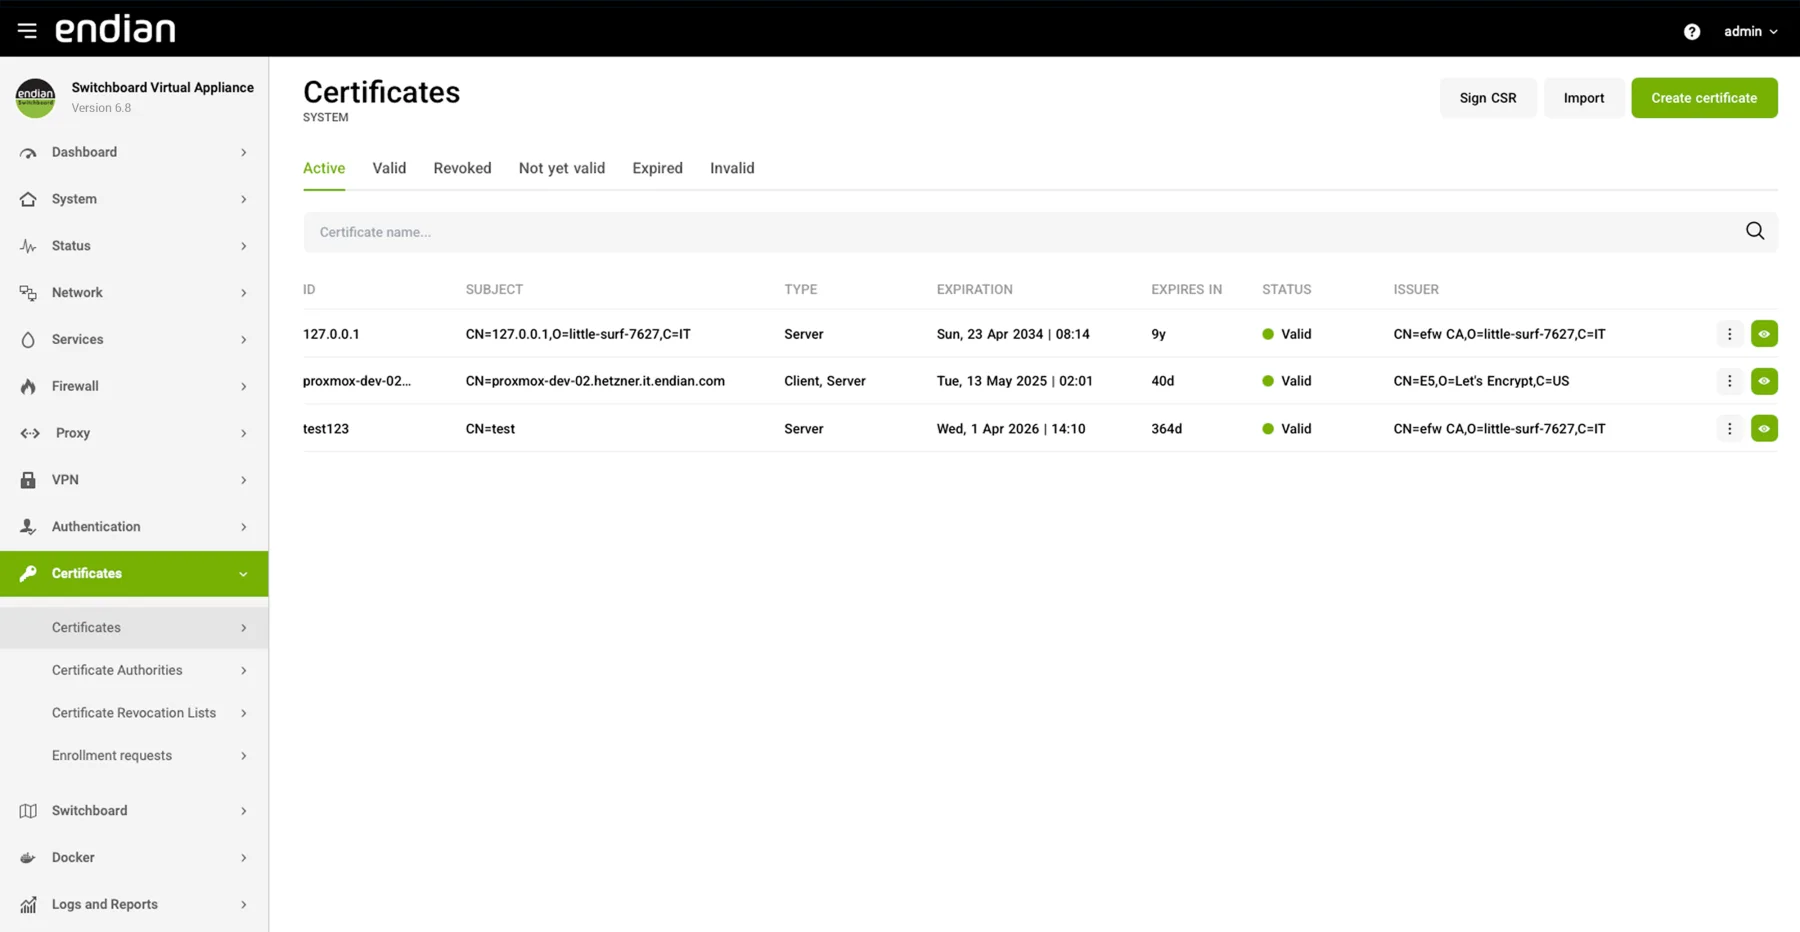Click the Sign CSR button
The width and height of the screenshot is (1800, 932).
pyautogui.click(x=1488, y=98)
